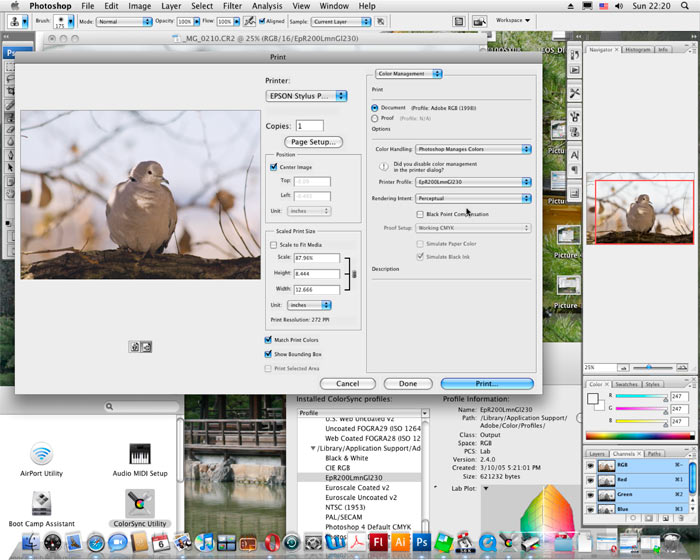700x560 pixels.
Task: Toggle the airbrush icon in options bar
Action: click(250, 21)
